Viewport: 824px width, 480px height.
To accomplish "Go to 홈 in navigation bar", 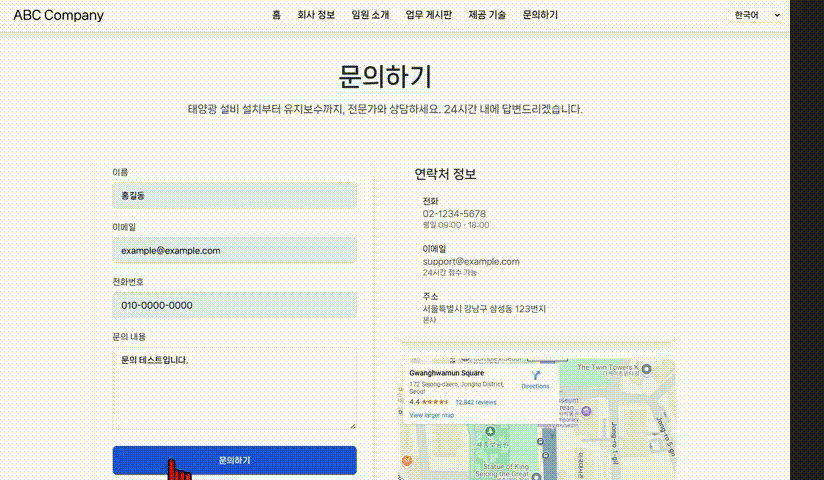I will pos(276,15).
